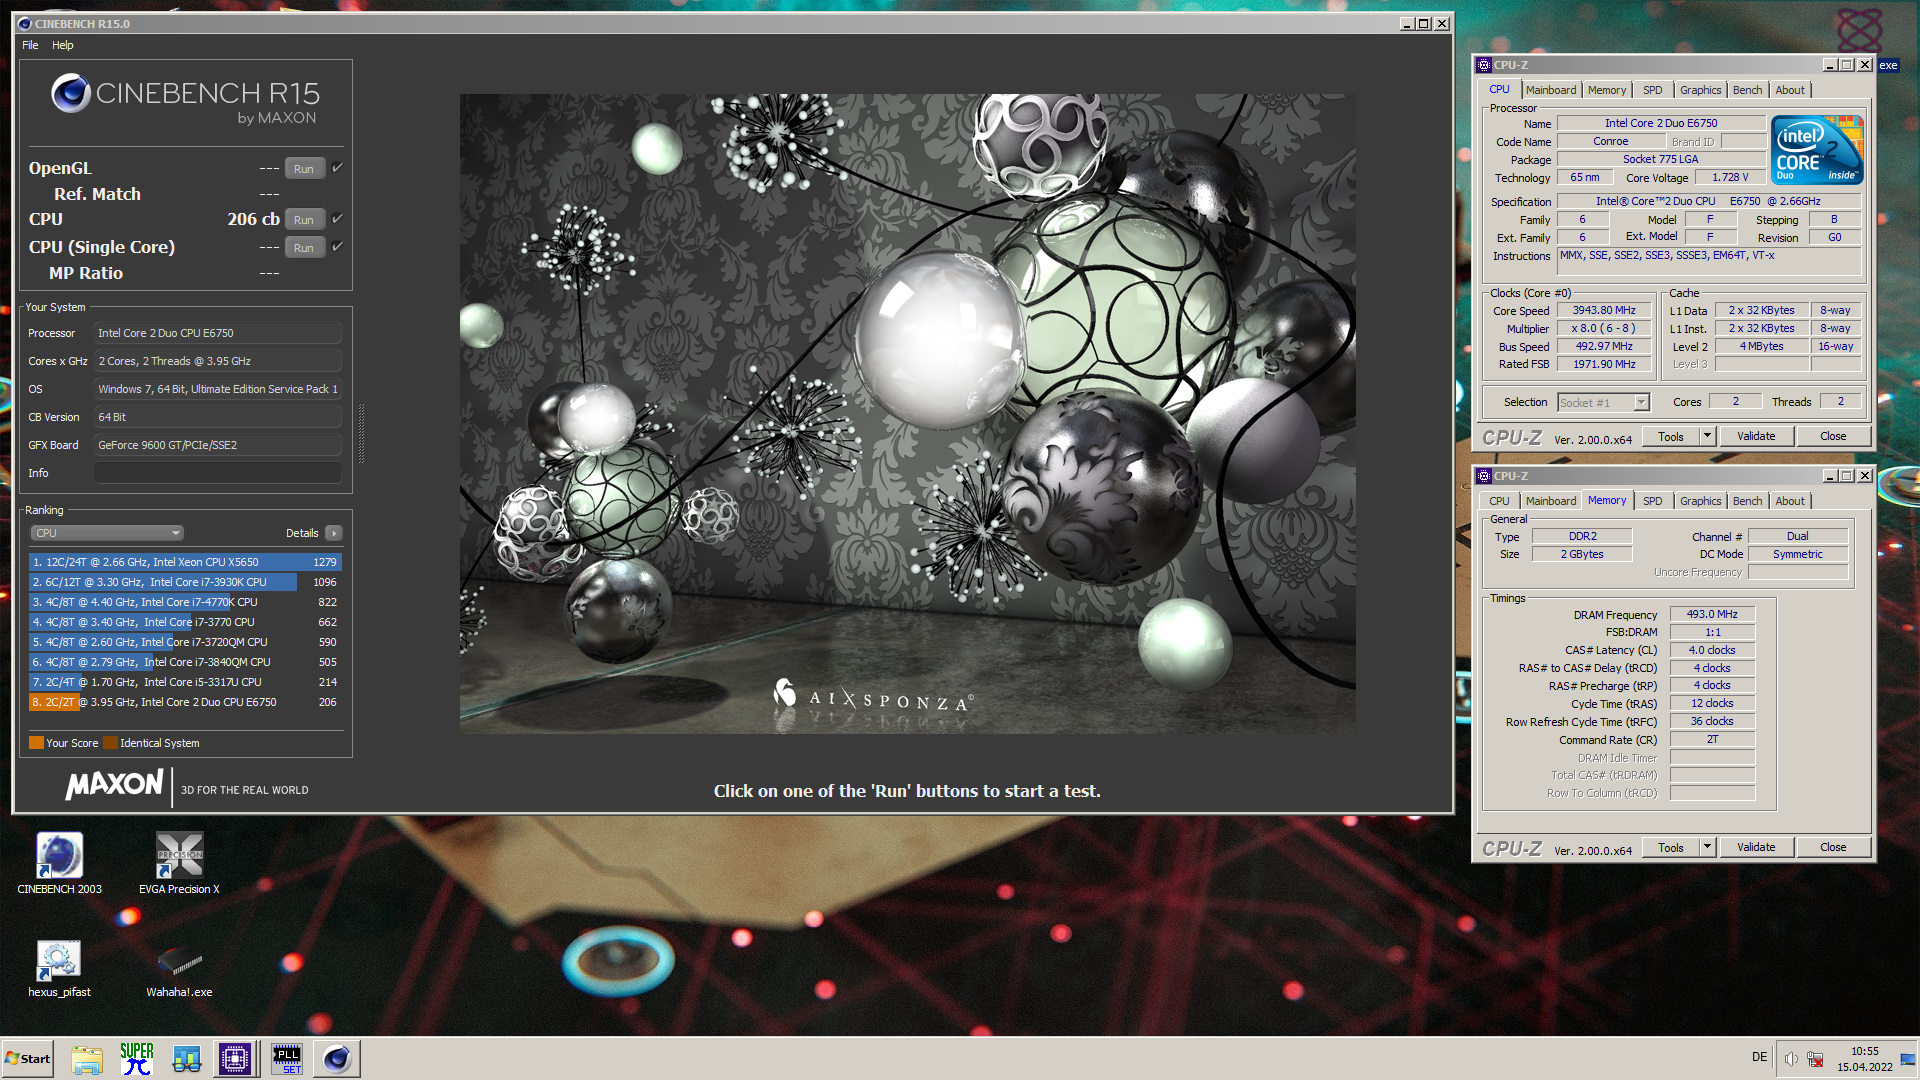The width and height of the screenshot is (1920, 1080).
Task: Click Close button in bottom CPU-Z
Action: pyautogui.click(x=1833, y=847)
